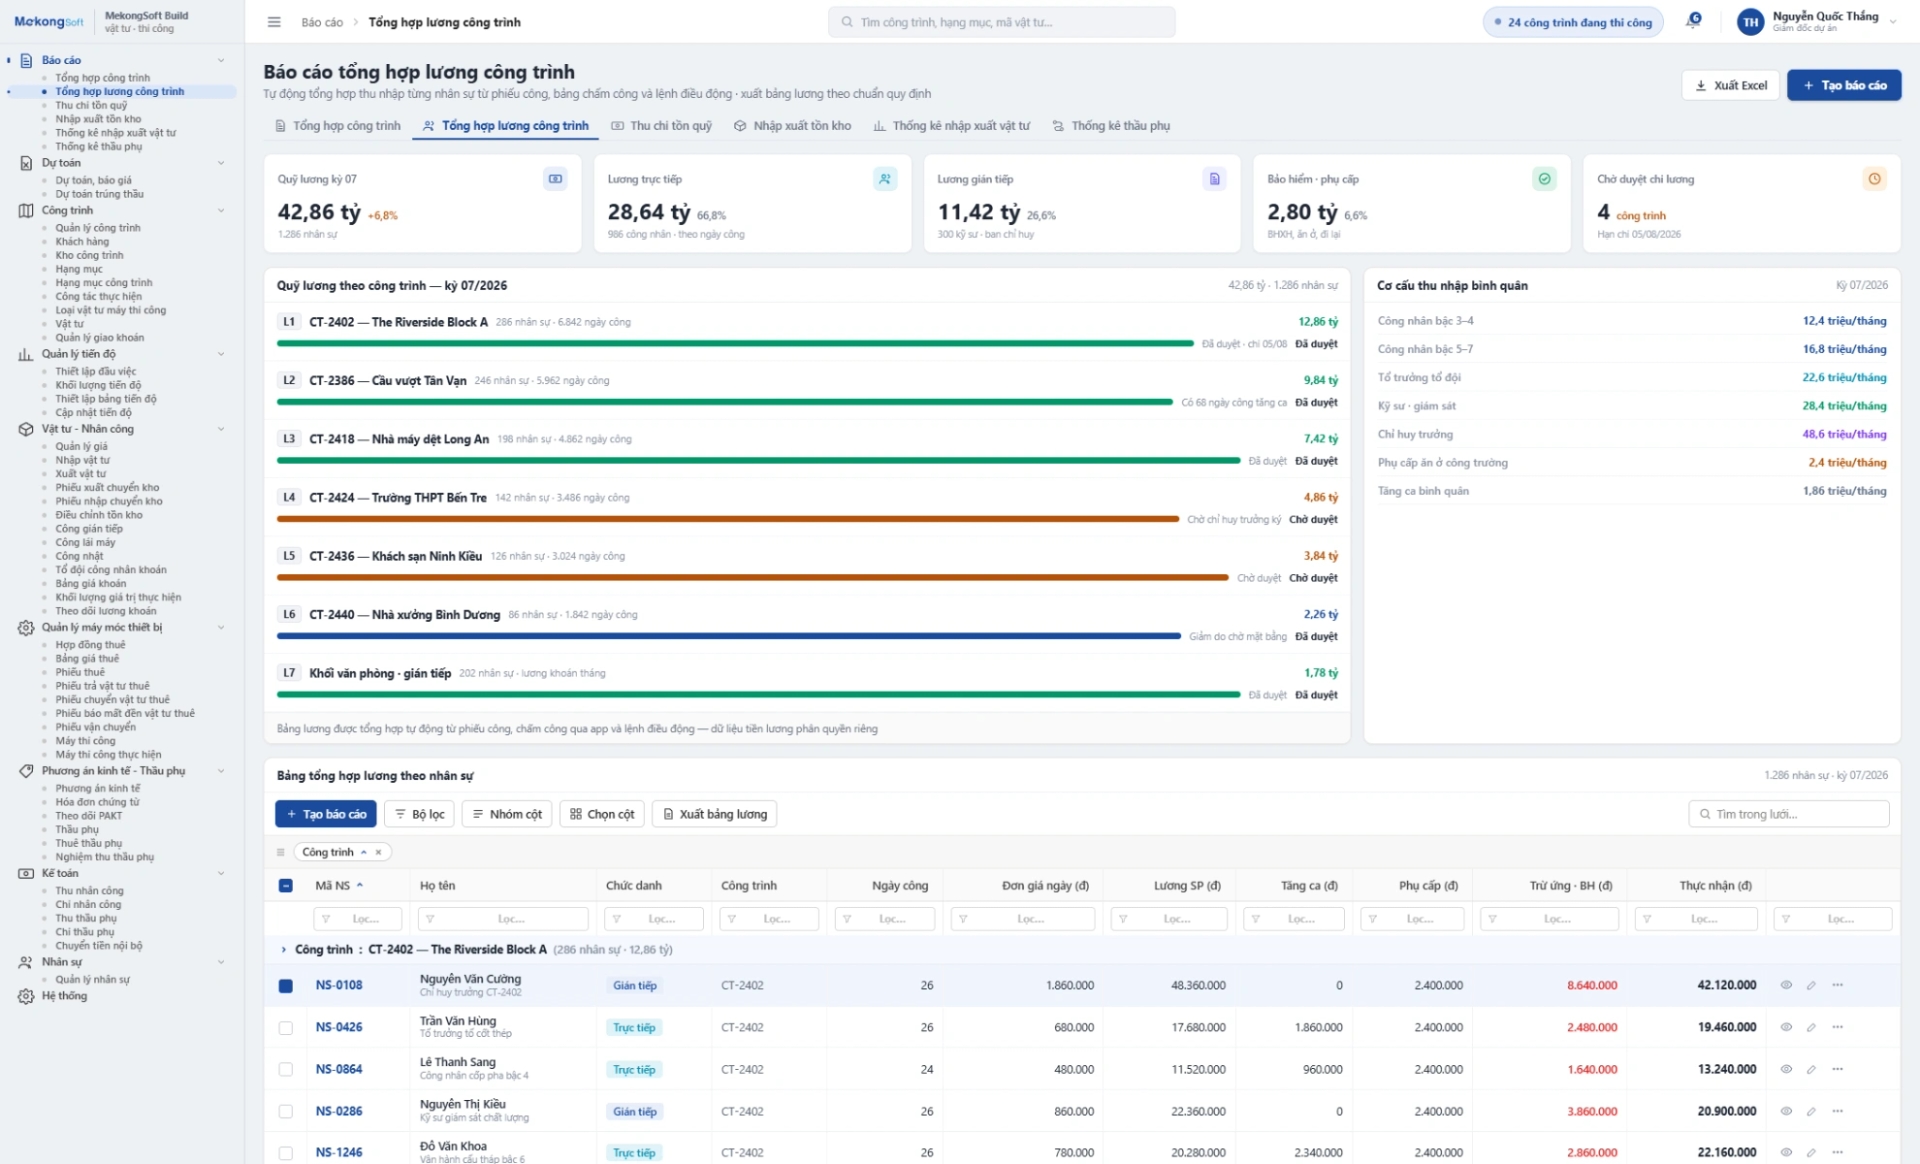This screenshot has height=1164, width=1920.
Task: Open more actions for row NS-0108
Action: point(1837,986)
